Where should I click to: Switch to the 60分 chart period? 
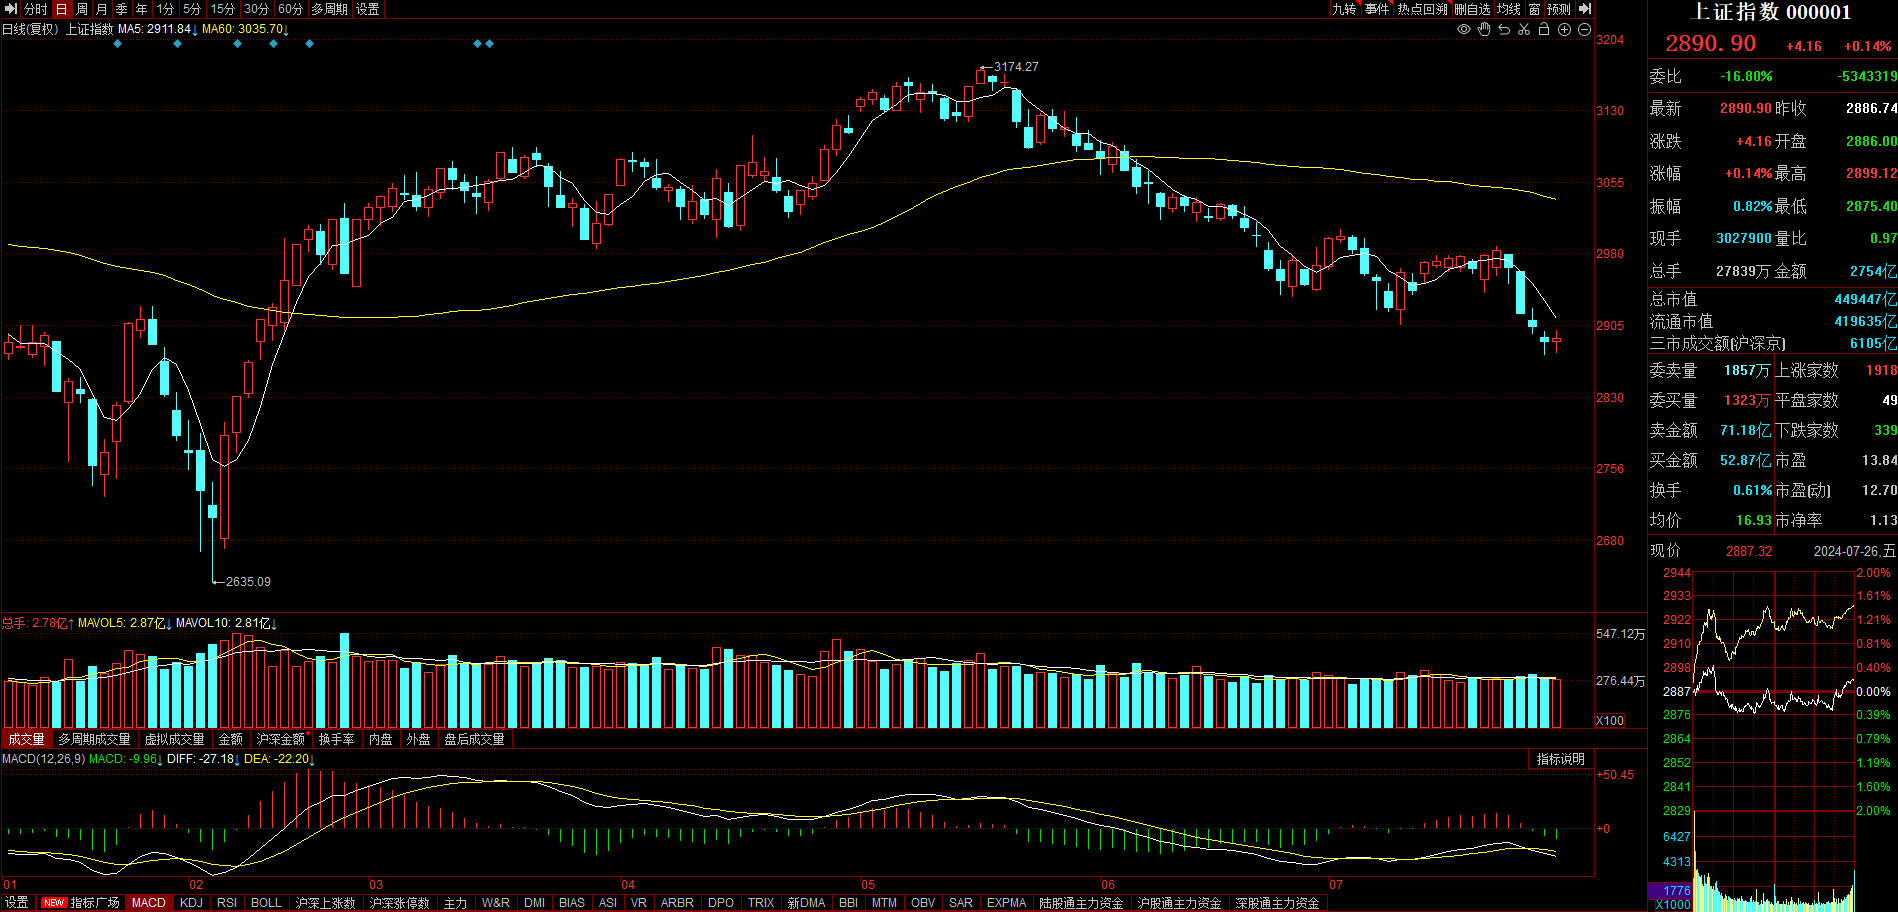[291, 9]
